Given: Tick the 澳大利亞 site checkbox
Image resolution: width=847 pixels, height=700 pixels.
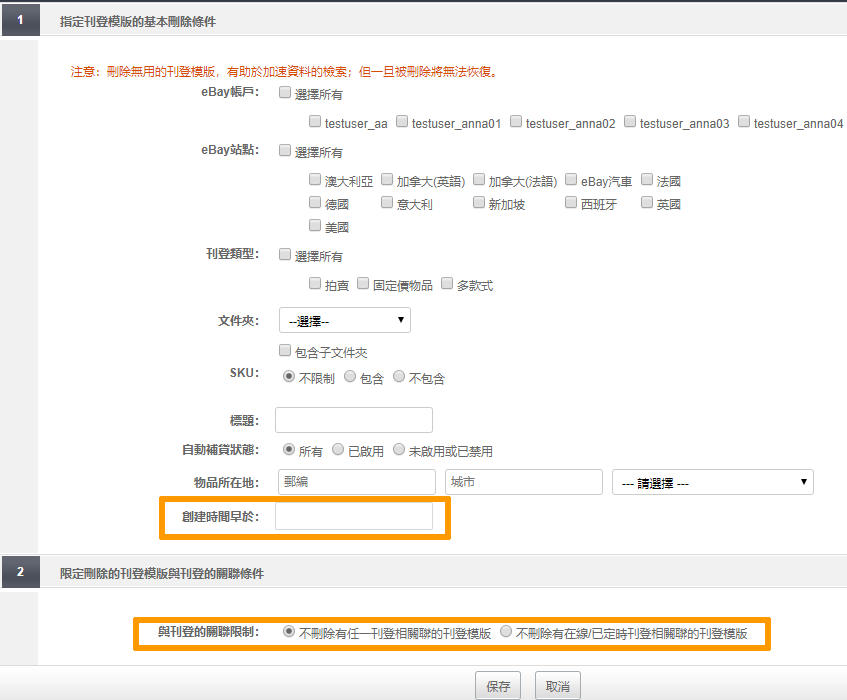Looking at the screenshot, I should [315, 179].
